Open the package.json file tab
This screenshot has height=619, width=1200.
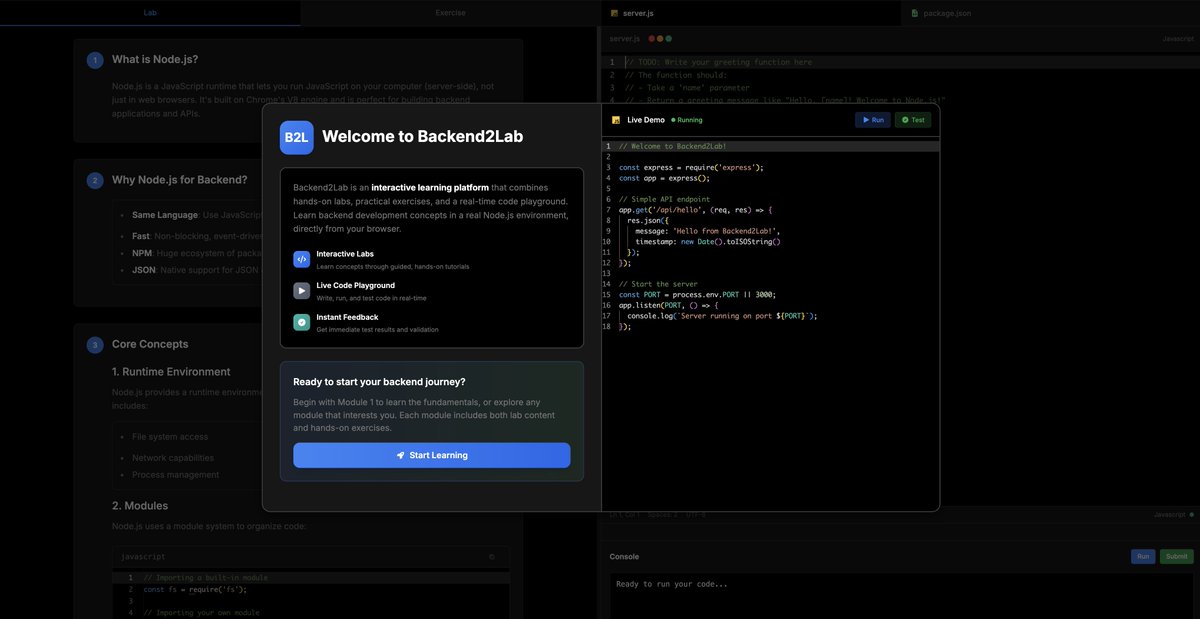(x=1050, y=13)
